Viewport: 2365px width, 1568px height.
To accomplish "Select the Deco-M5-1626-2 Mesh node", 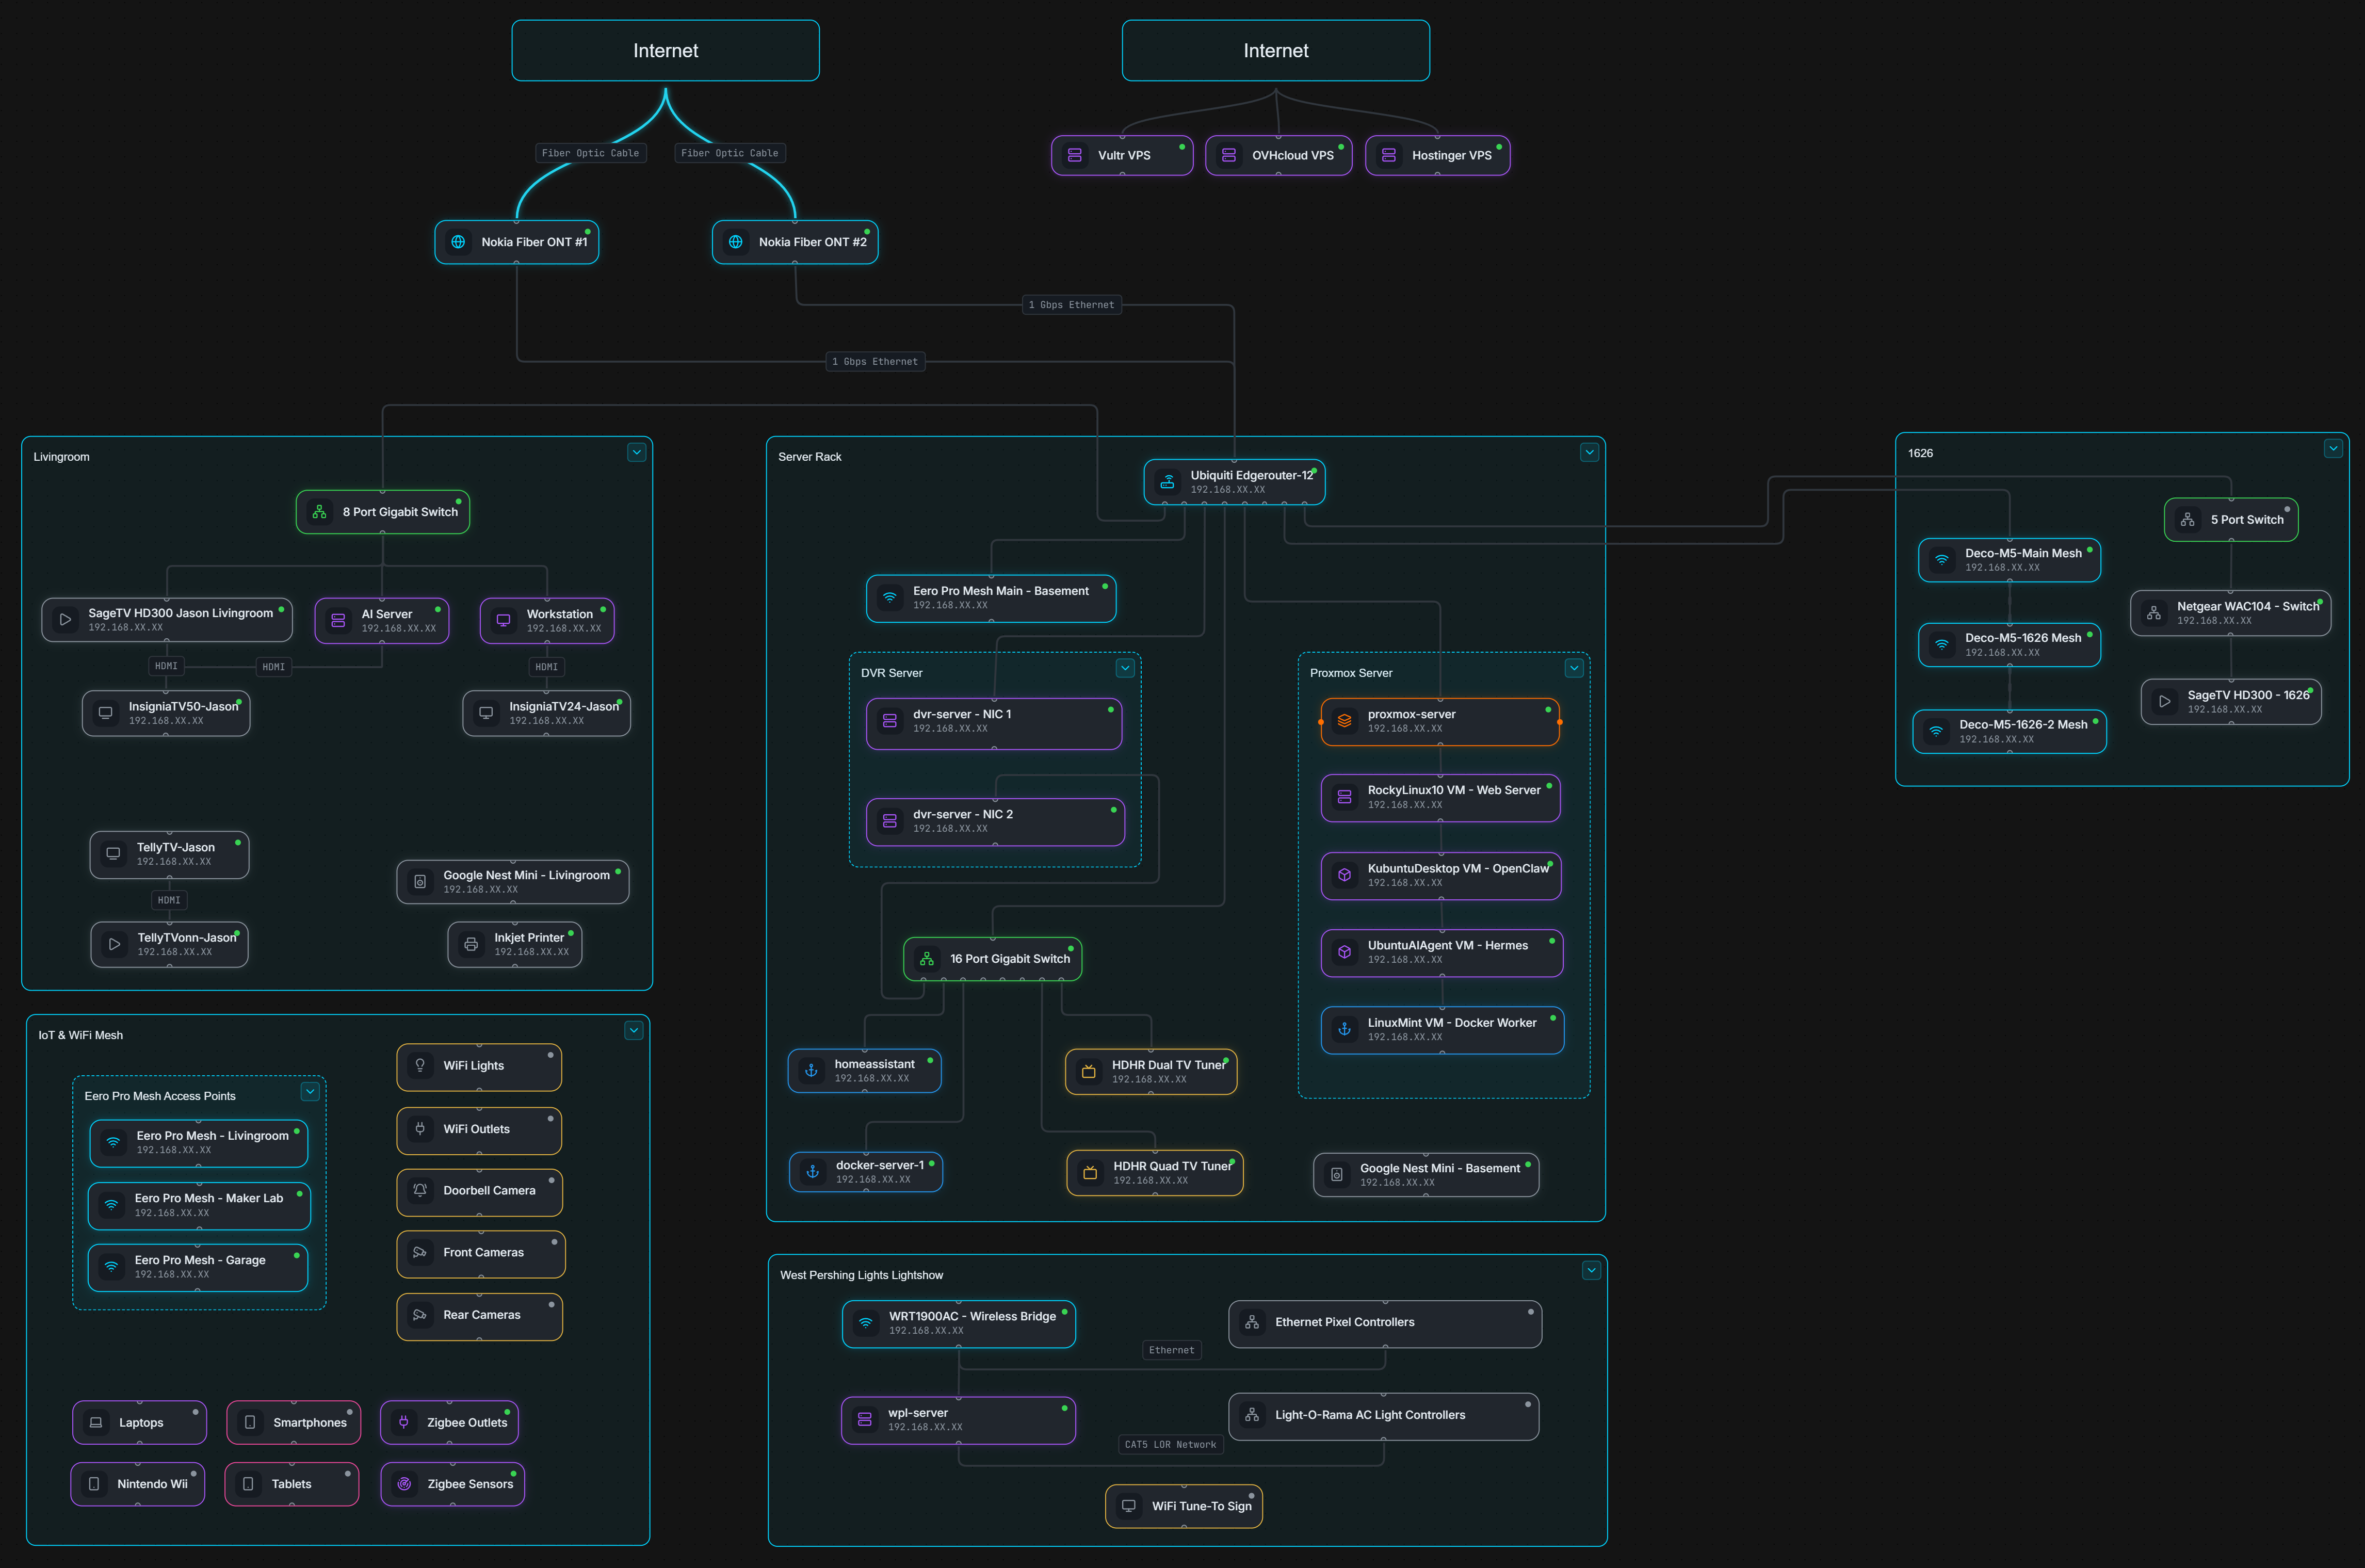I will point(2010,732).
